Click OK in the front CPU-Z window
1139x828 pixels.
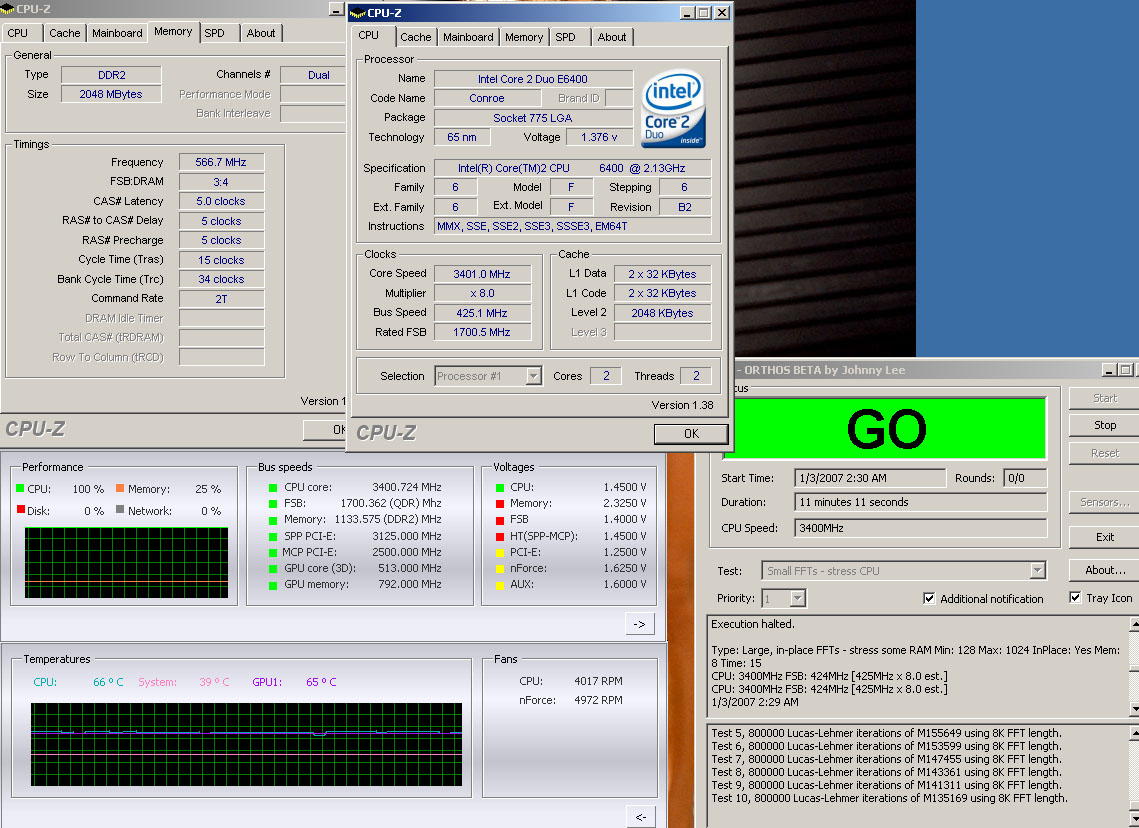tap(691, 434)
